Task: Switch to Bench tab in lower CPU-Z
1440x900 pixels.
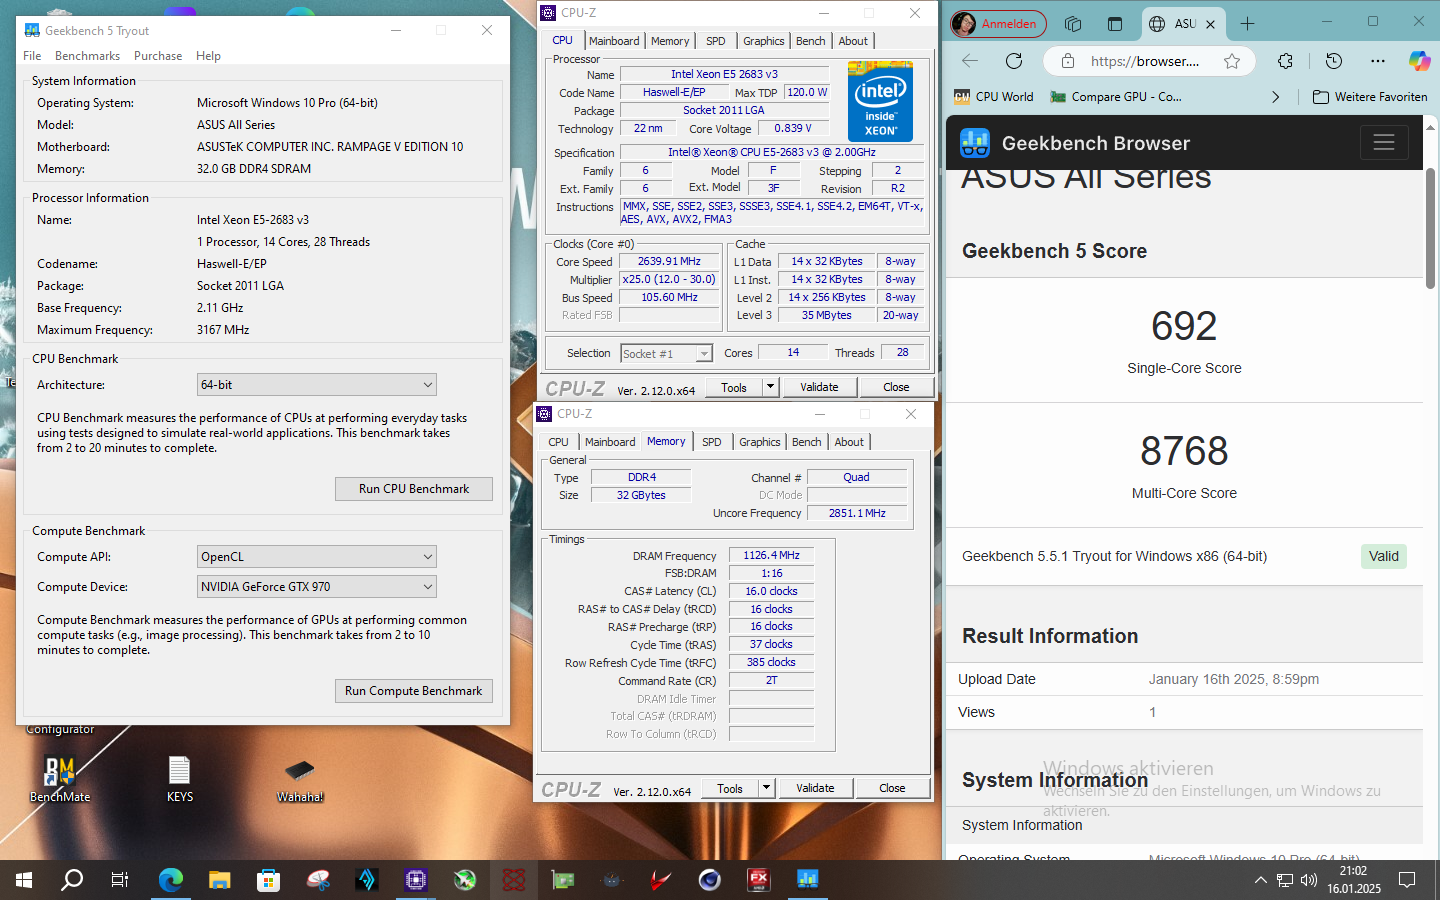Action: click(807, 442)
